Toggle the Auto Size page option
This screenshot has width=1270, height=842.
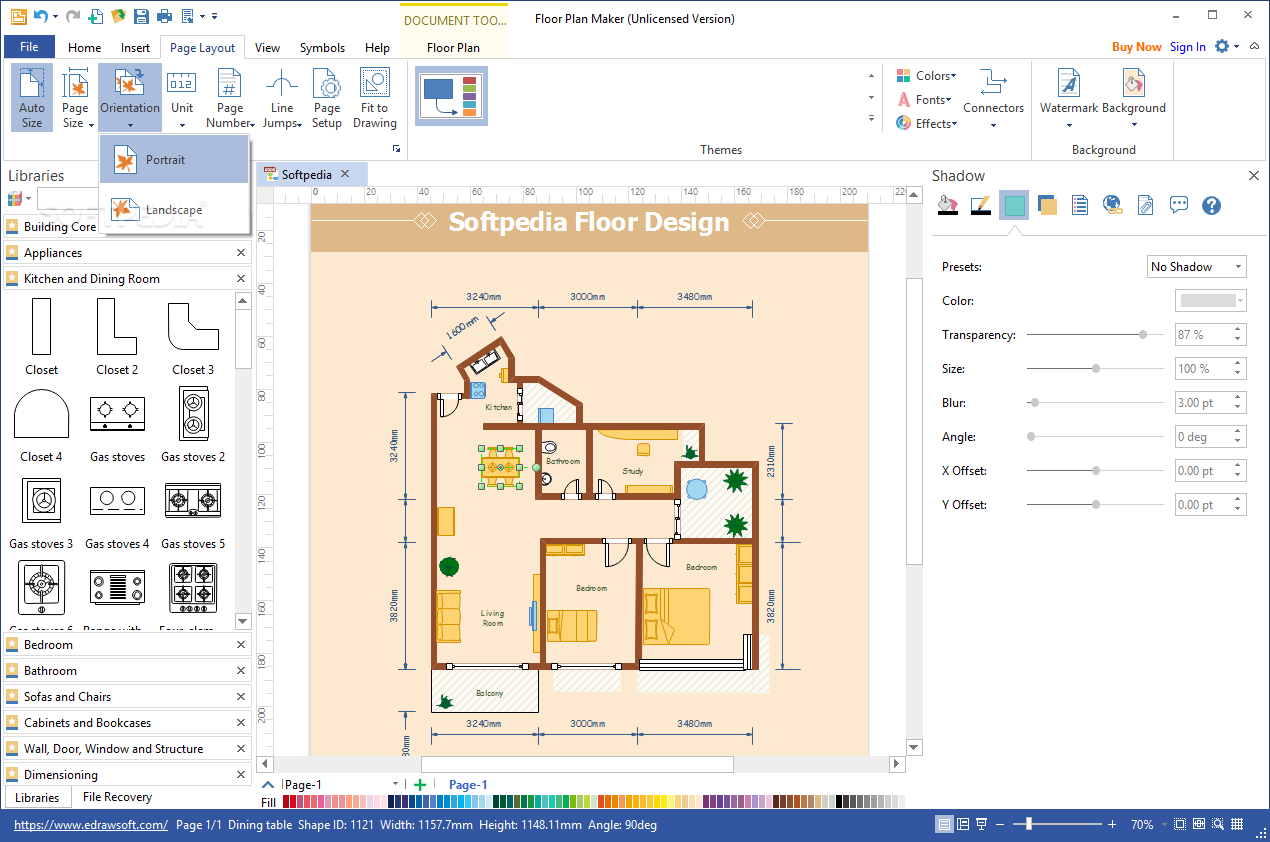[x=32, y=98]
